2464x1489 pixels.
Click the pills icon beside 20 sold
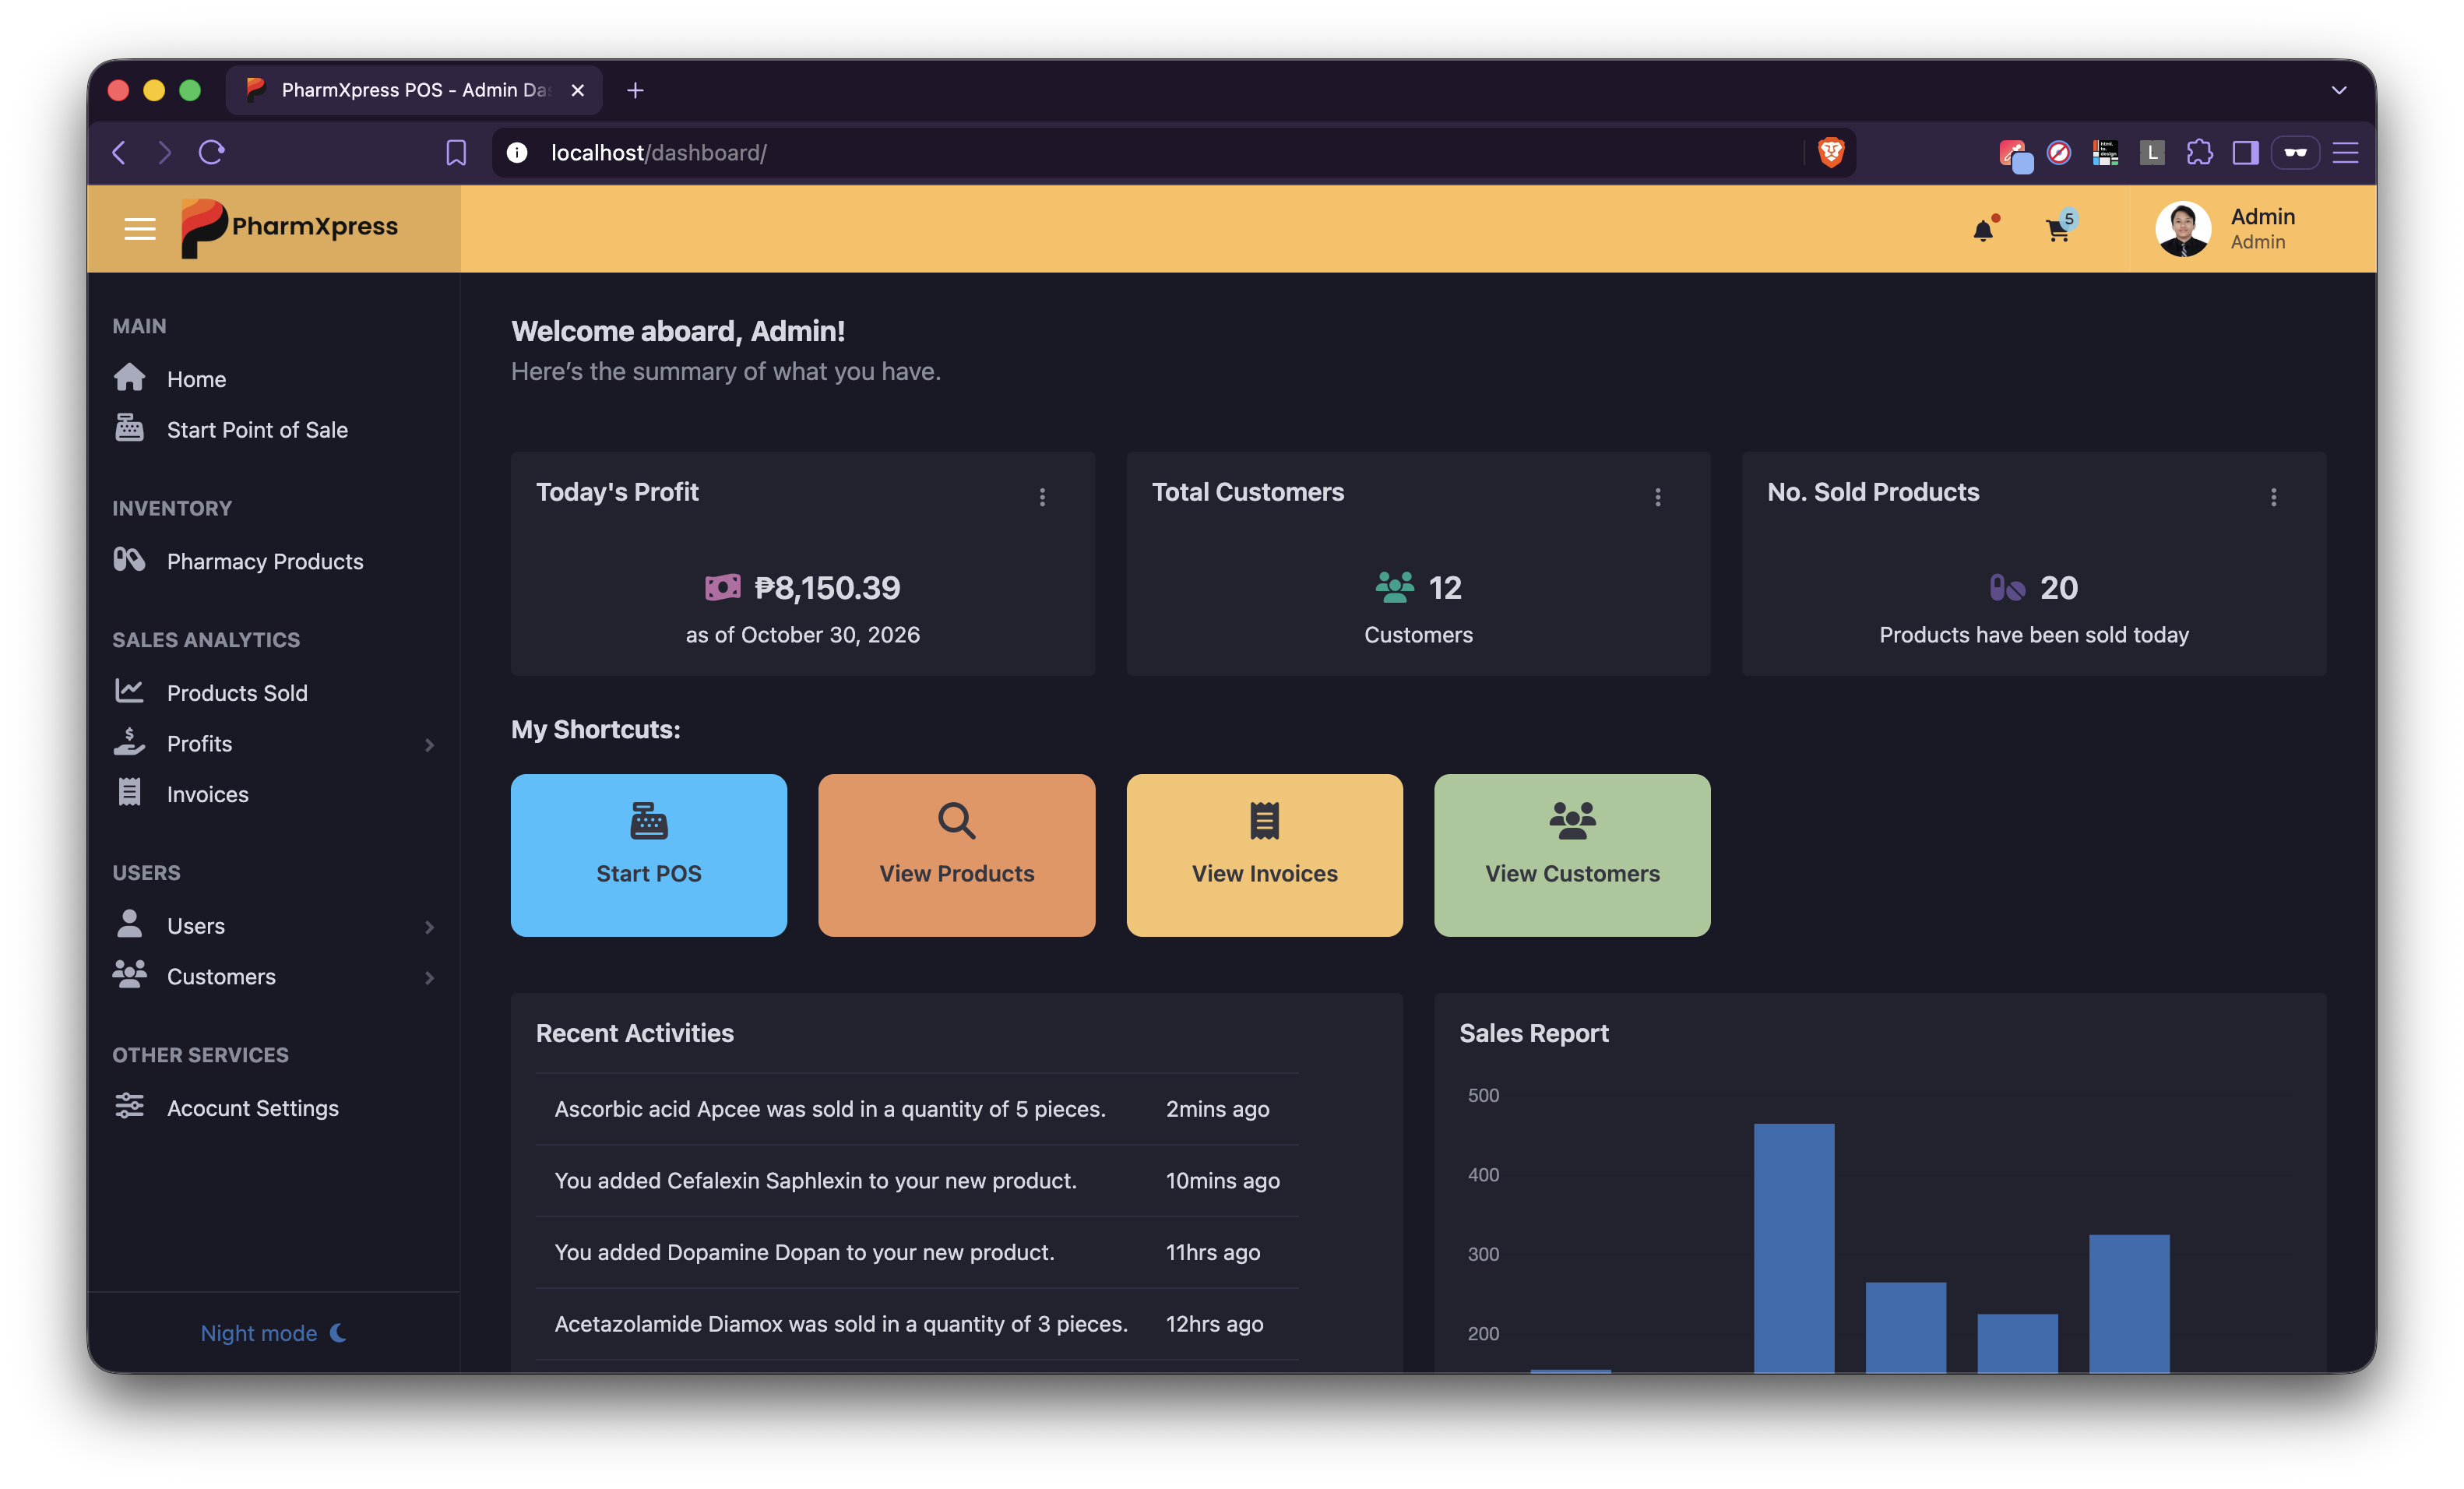click(x=2007, y=587)
